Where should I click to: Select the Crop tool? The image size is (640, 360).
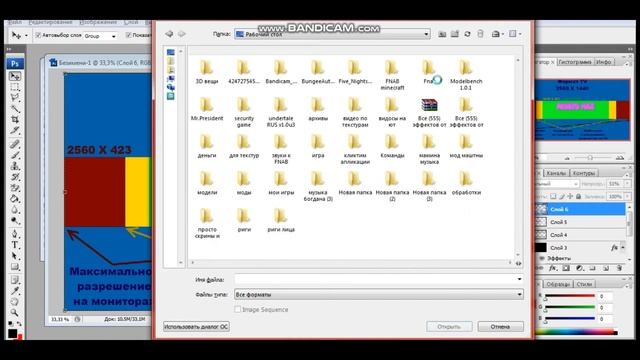point(15,120)
